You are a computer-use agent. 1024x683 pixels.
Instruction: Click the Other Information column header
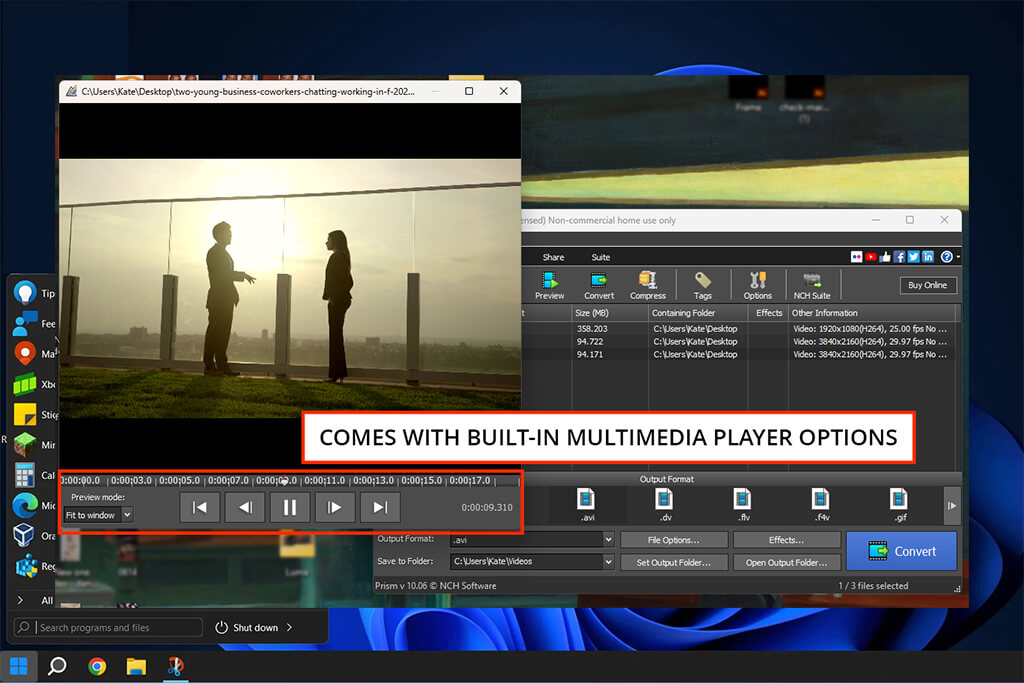tap(872, 313)
